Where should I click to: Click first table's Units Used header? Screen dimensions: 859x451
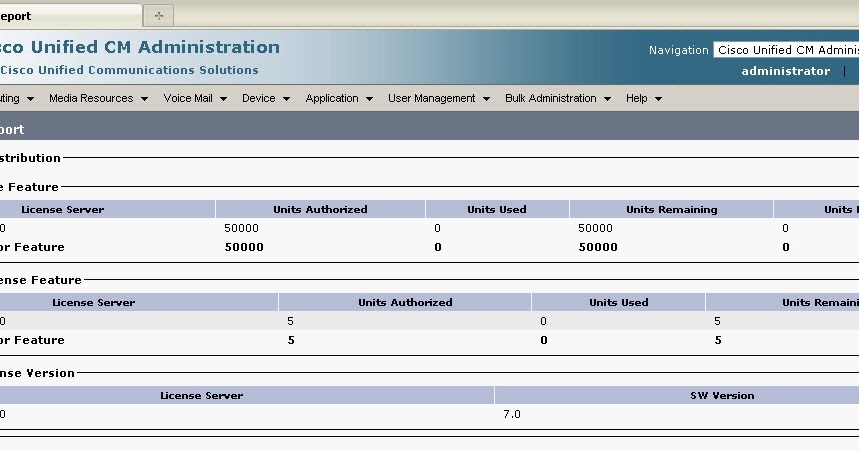click(x=497, y=209)
